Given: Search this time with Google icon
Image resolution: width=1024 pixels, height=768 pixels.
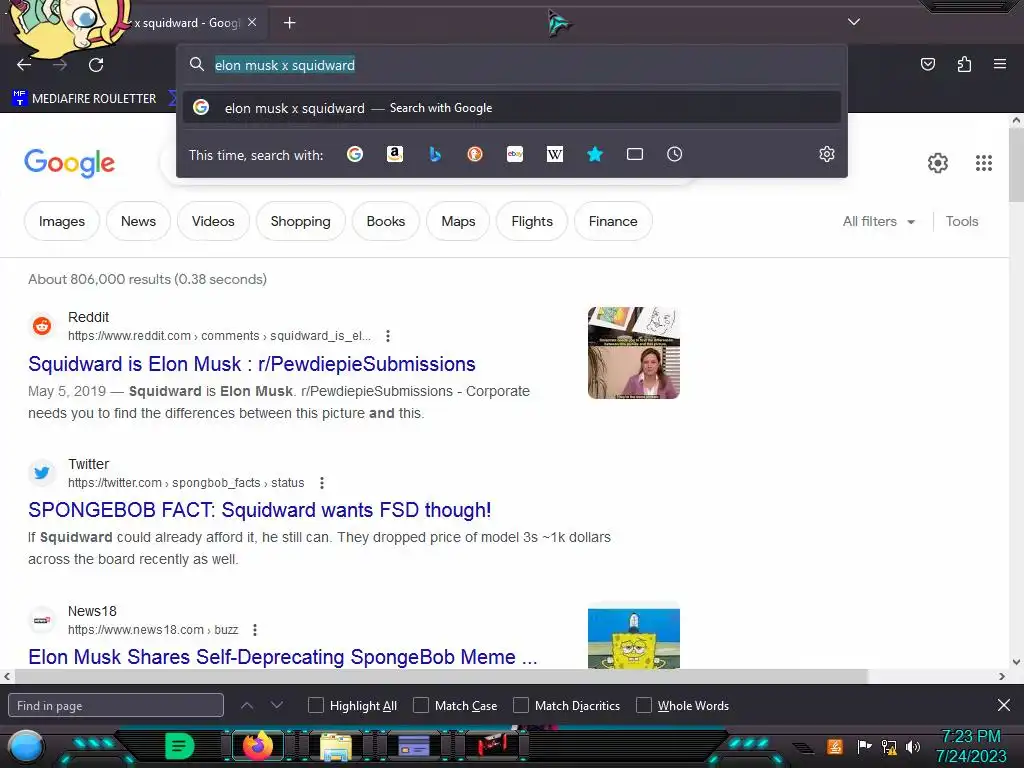Looking at the screenshot, I should click(x=355, y=154).
